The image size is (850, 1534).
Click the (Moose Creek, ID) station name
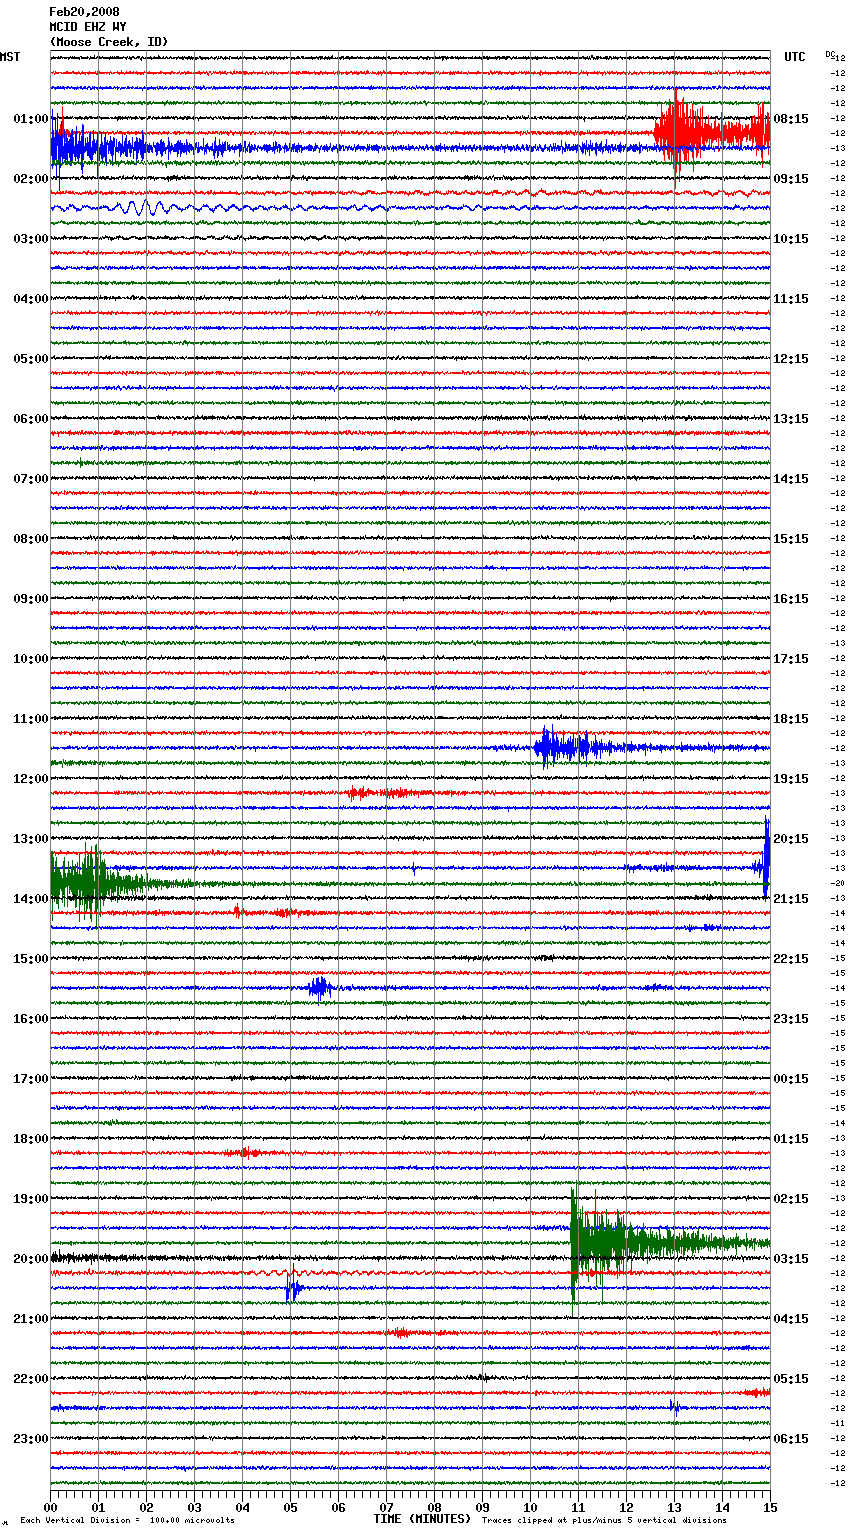pyautogui.click(x=109, y=42)
